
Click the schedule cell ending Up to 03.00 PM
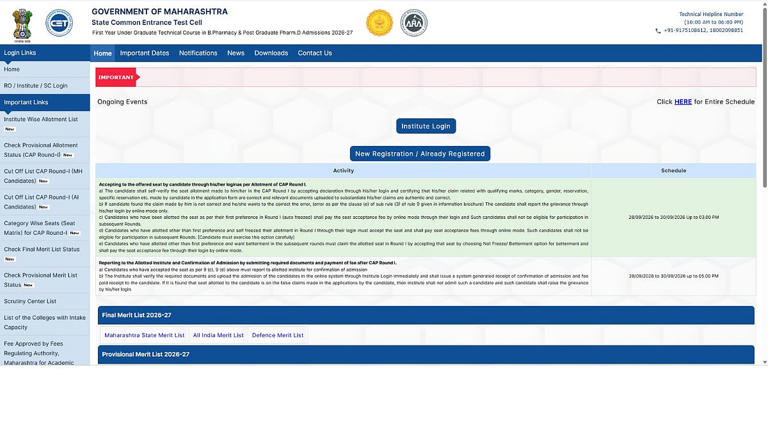(x=673, y=217)
